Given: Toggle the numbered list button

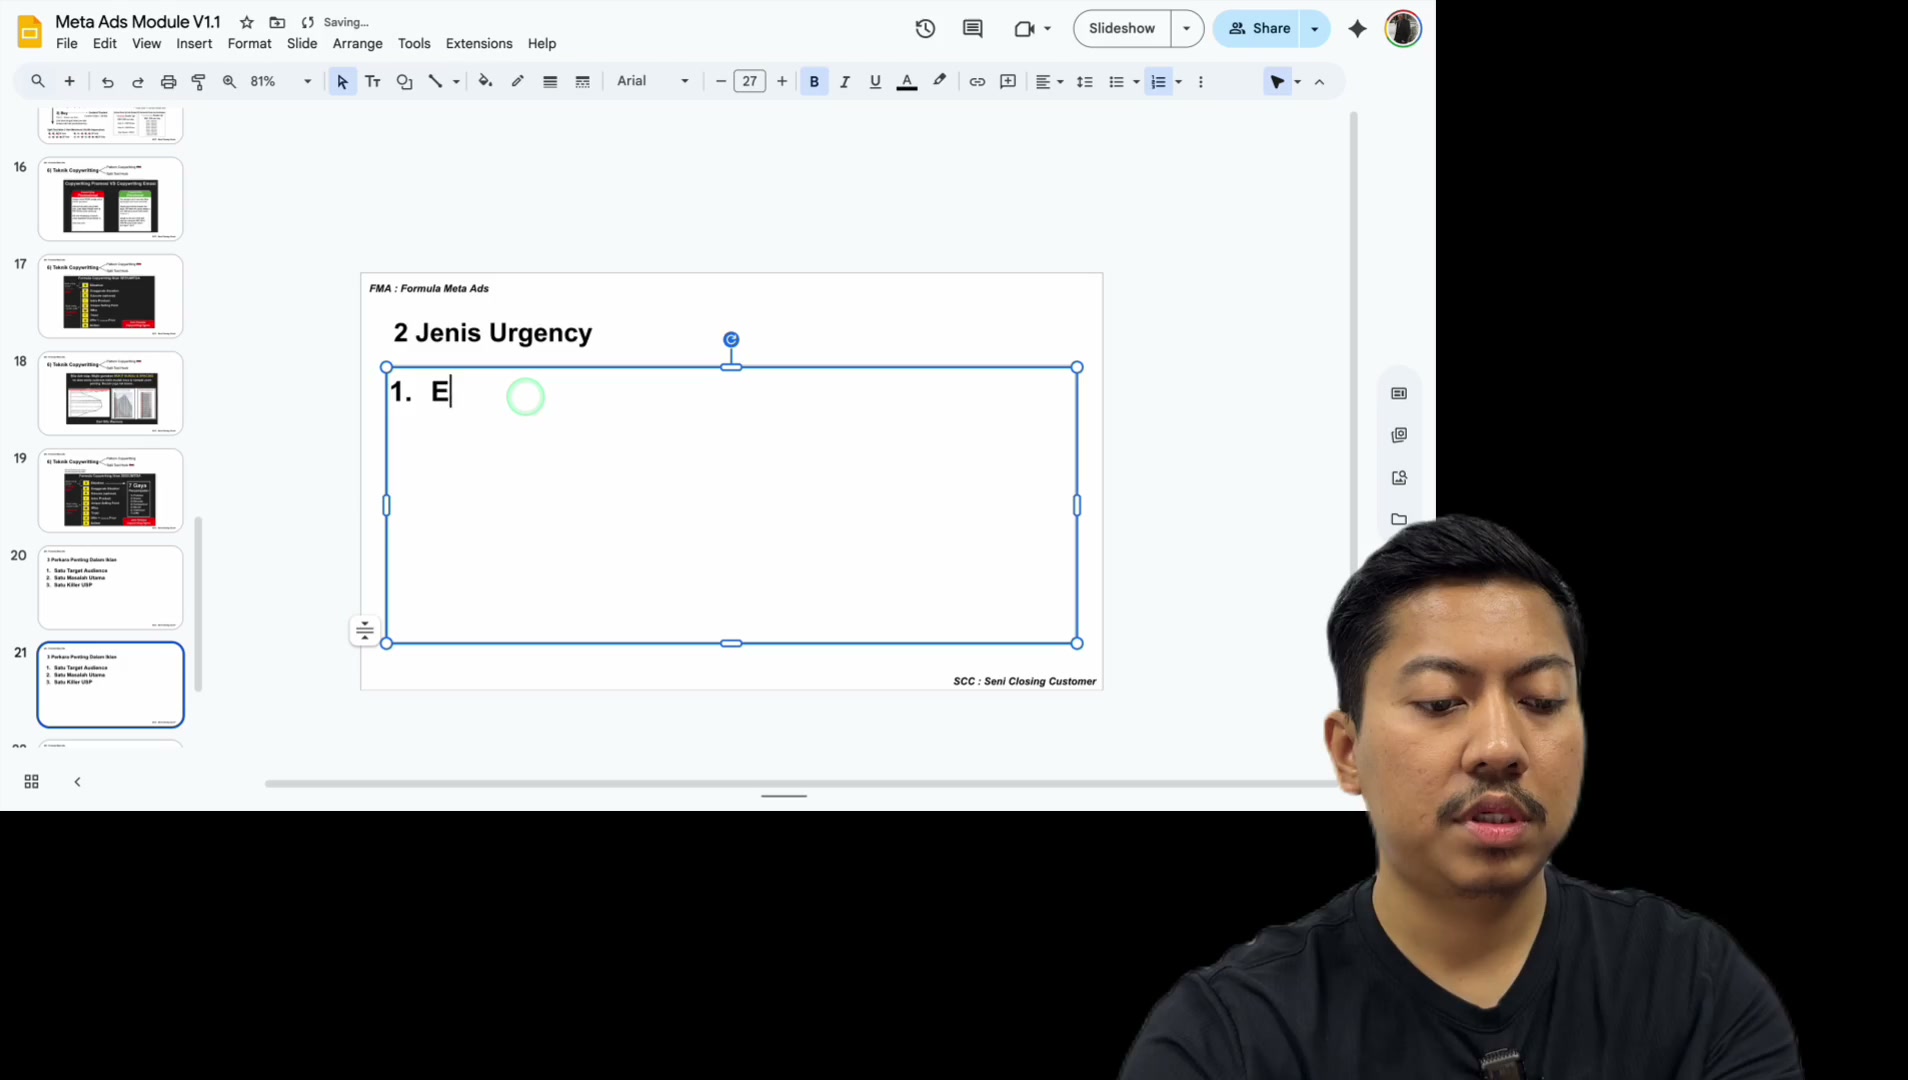Looking at the screenshot, I should pos(1158,82).
